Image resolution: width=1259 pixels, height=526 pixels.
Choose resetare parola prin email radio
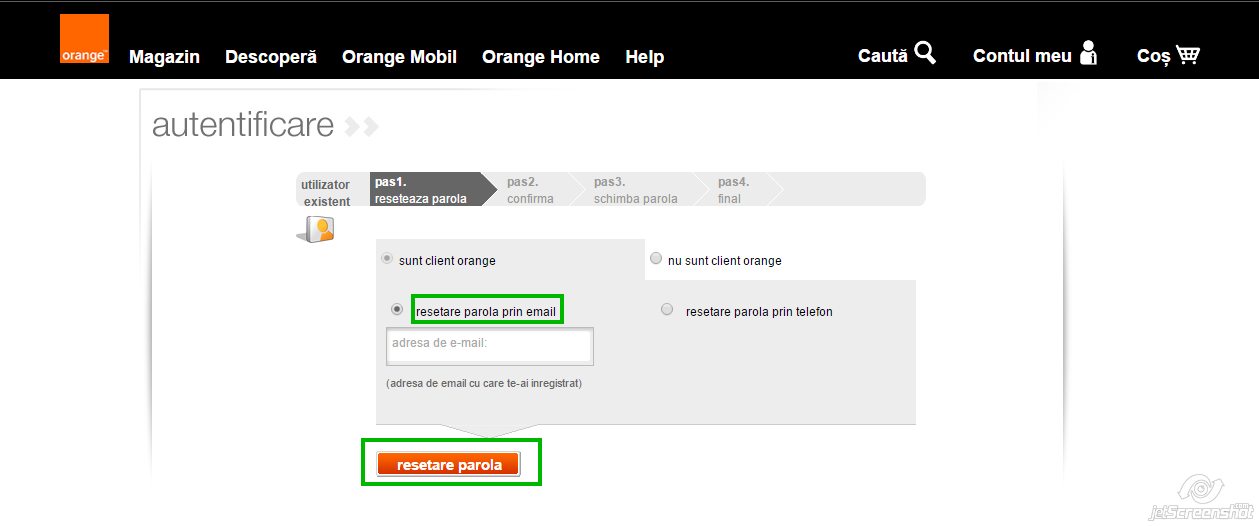point(397,309)
